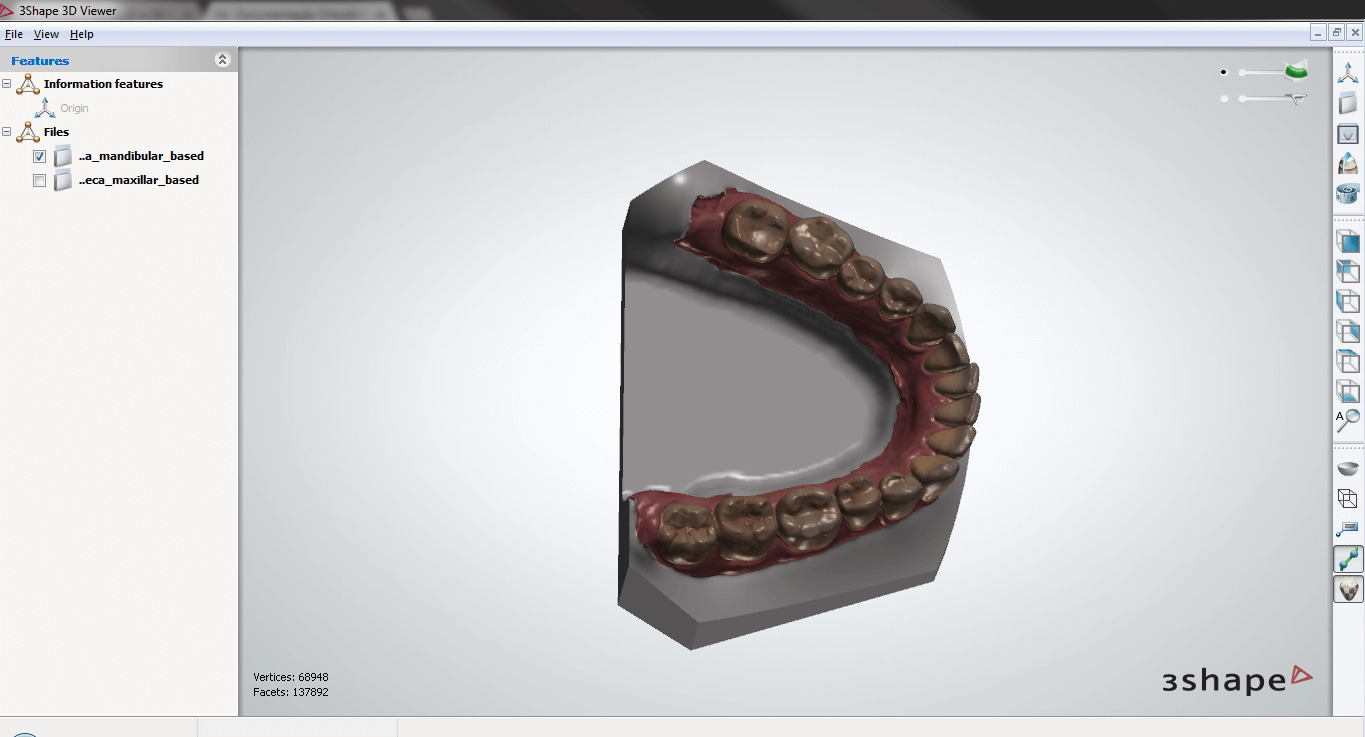The height and width of the screenshot is (737, 1365).
Task: Open the View menu
Action: click(46, 34)
